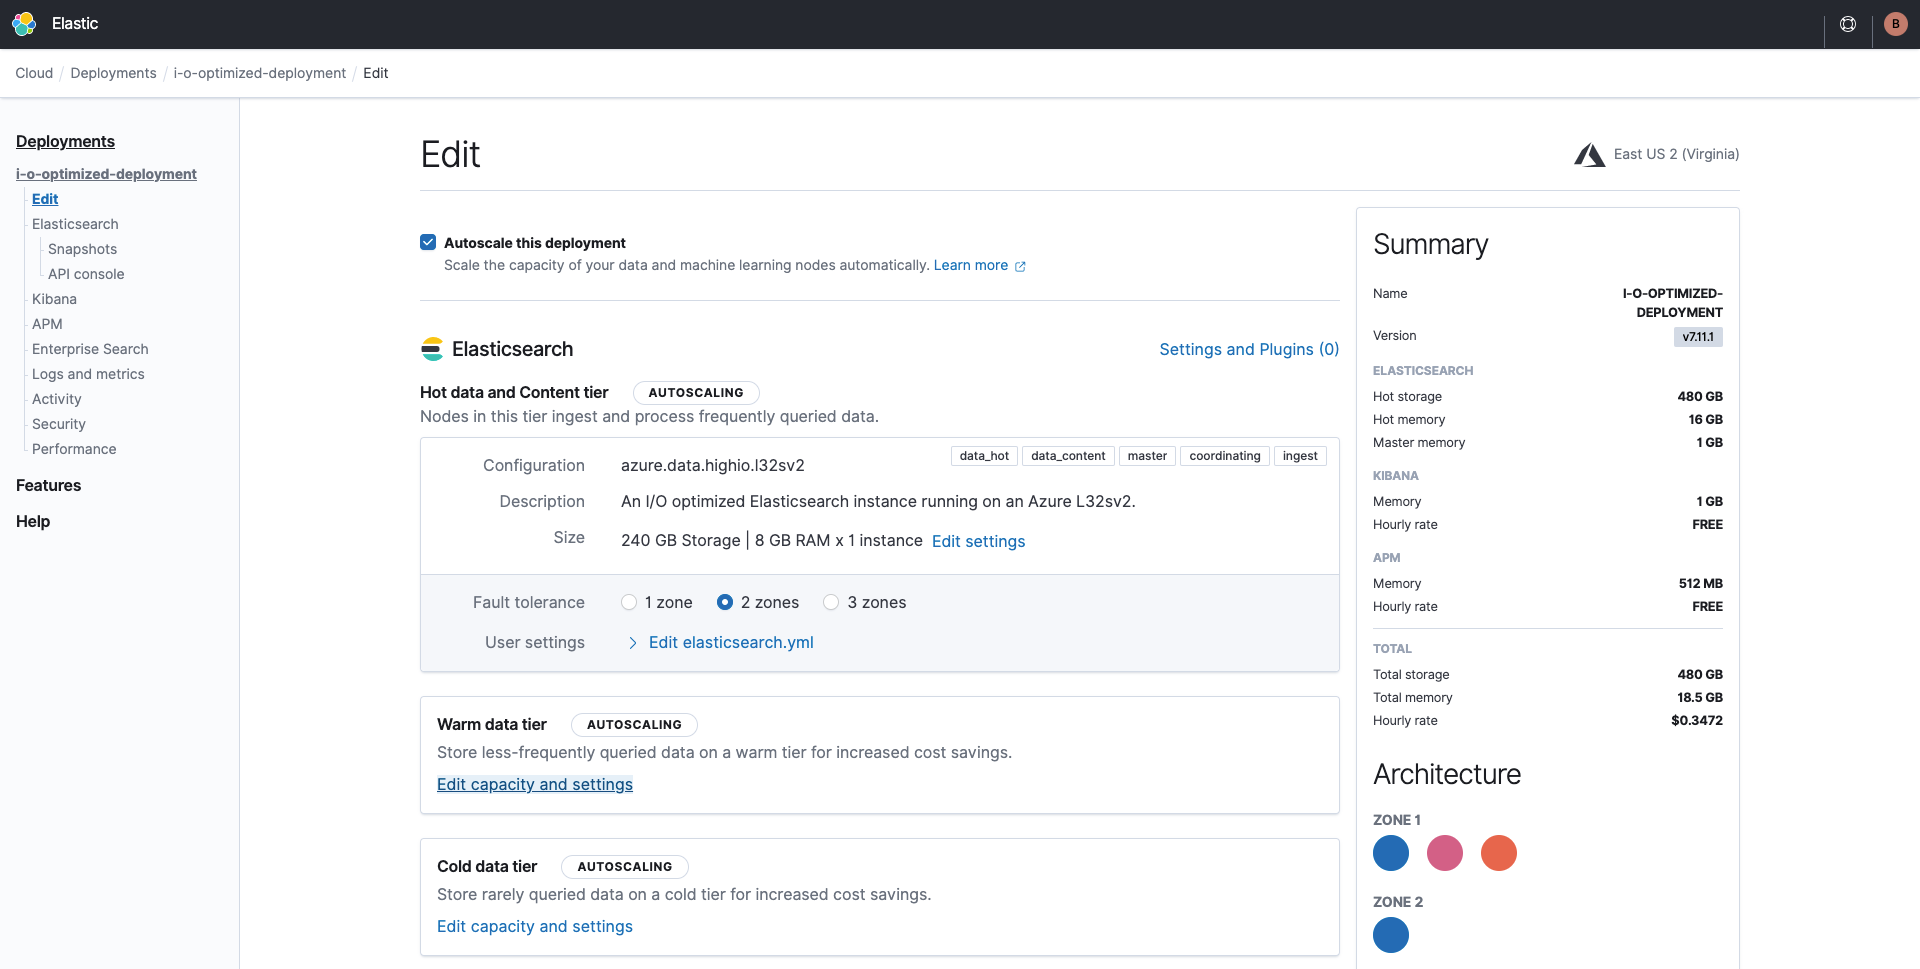
Task: Click AUTOSCALING badge on Hot data tier
Action: coord(696,393)
